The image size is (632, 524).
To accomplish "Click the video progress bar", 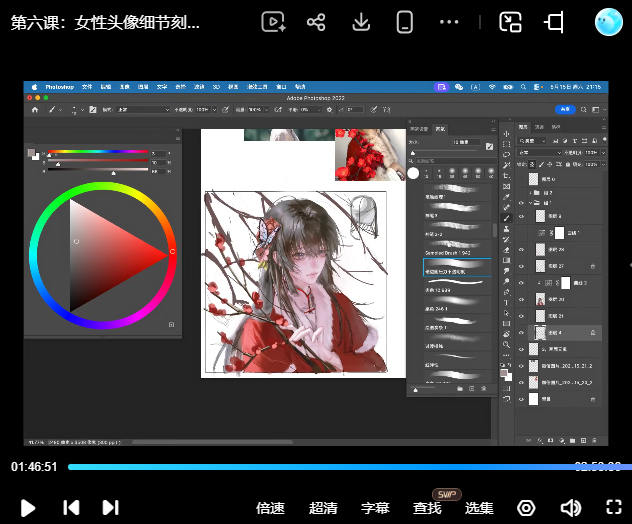I will click(350, 467).
